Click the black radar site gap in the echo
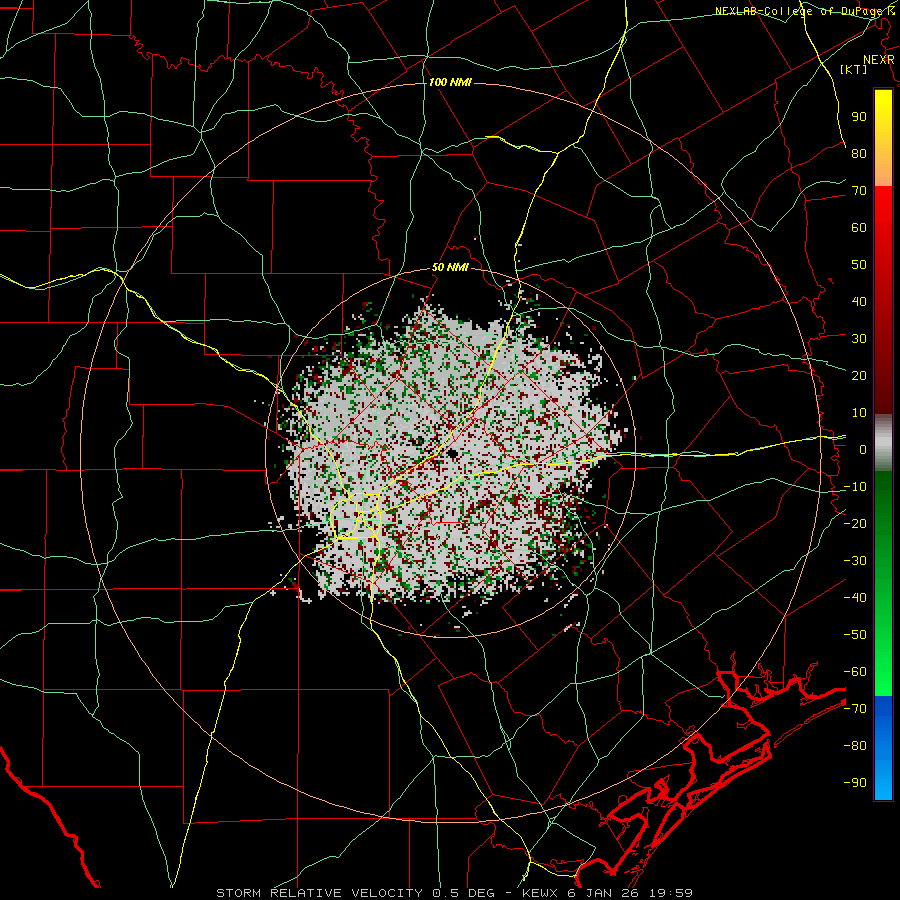Screen dimensions: 900x900 click(452, 454)
